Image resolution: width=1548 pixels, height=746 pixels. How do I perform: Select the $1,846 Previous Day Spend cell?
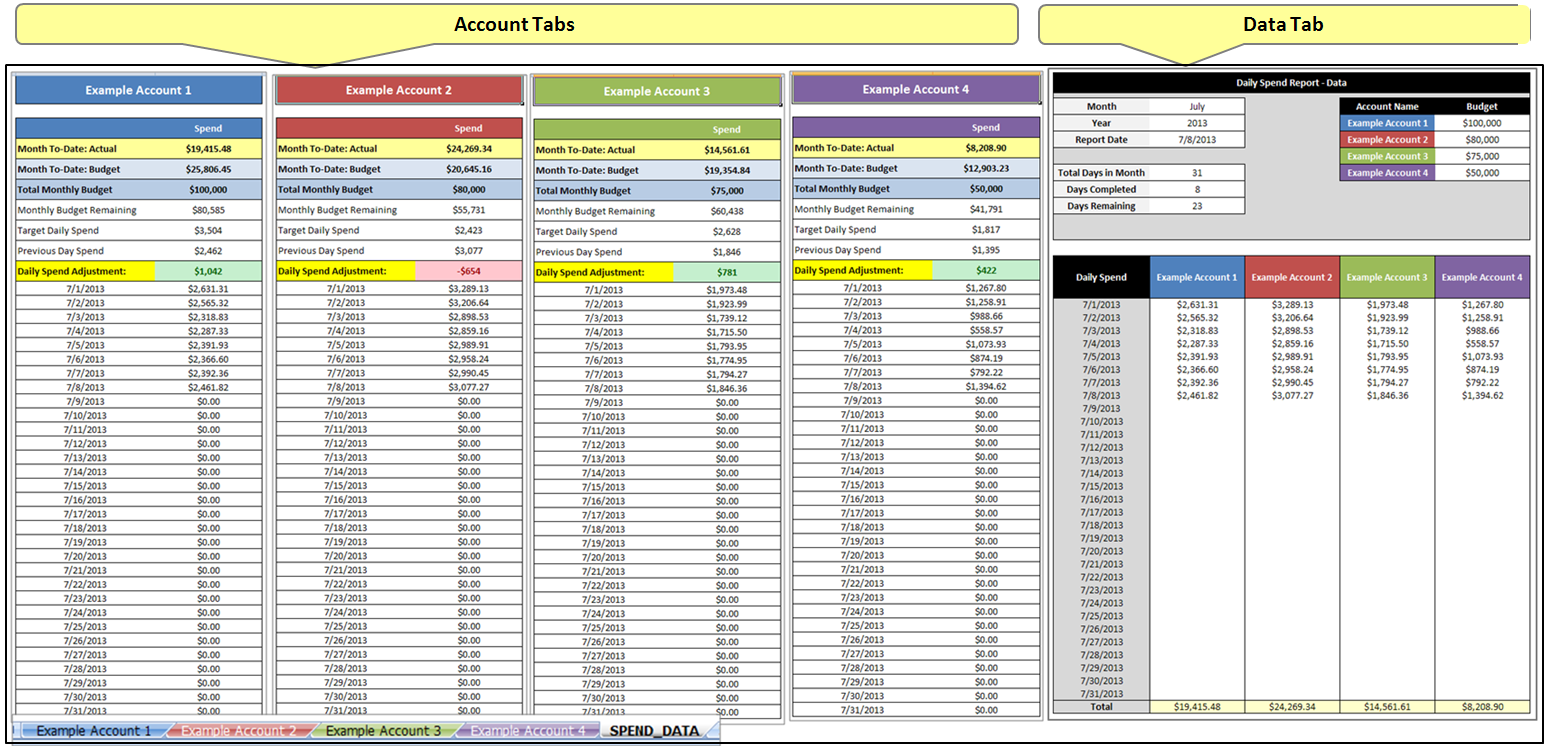726,252
